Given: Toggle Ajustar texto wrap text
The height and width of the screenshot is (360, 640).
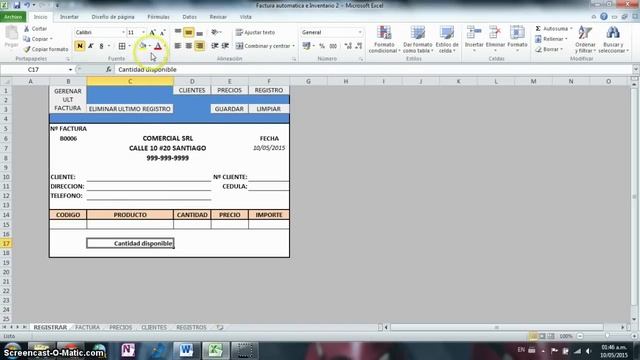Looking at the screenshot, I should coord(256,32).
